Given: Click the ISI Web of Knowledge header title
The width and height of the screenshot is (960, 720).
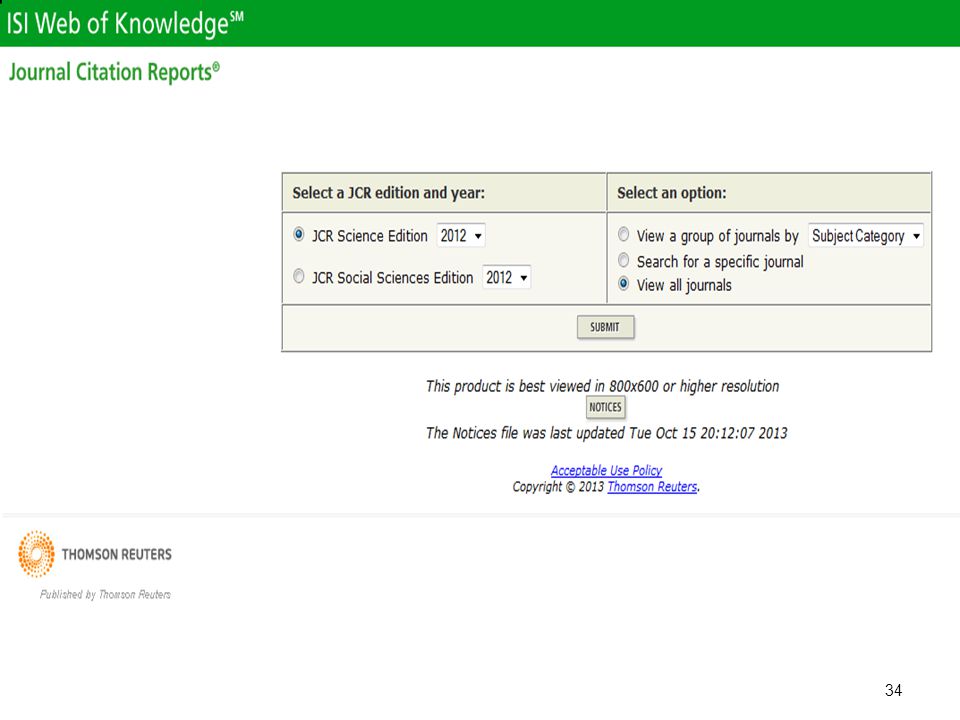Looking at the screenshot, I should (x=125, y=23).
